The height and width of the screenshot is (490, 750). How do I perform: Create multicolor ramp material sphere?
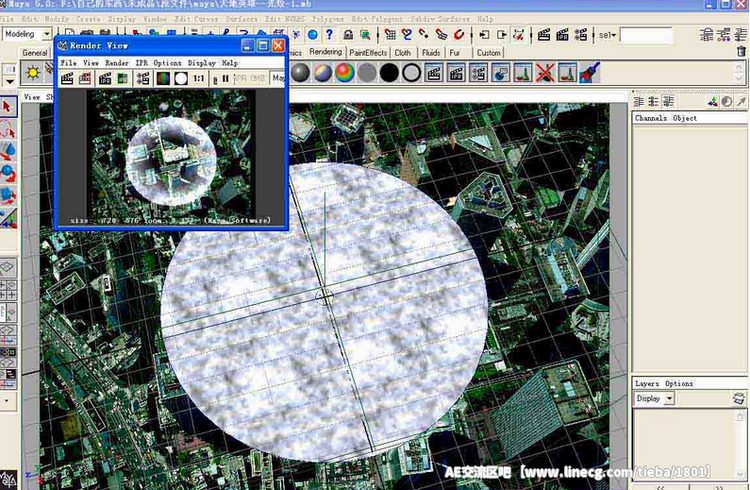[x=323, y=73]
